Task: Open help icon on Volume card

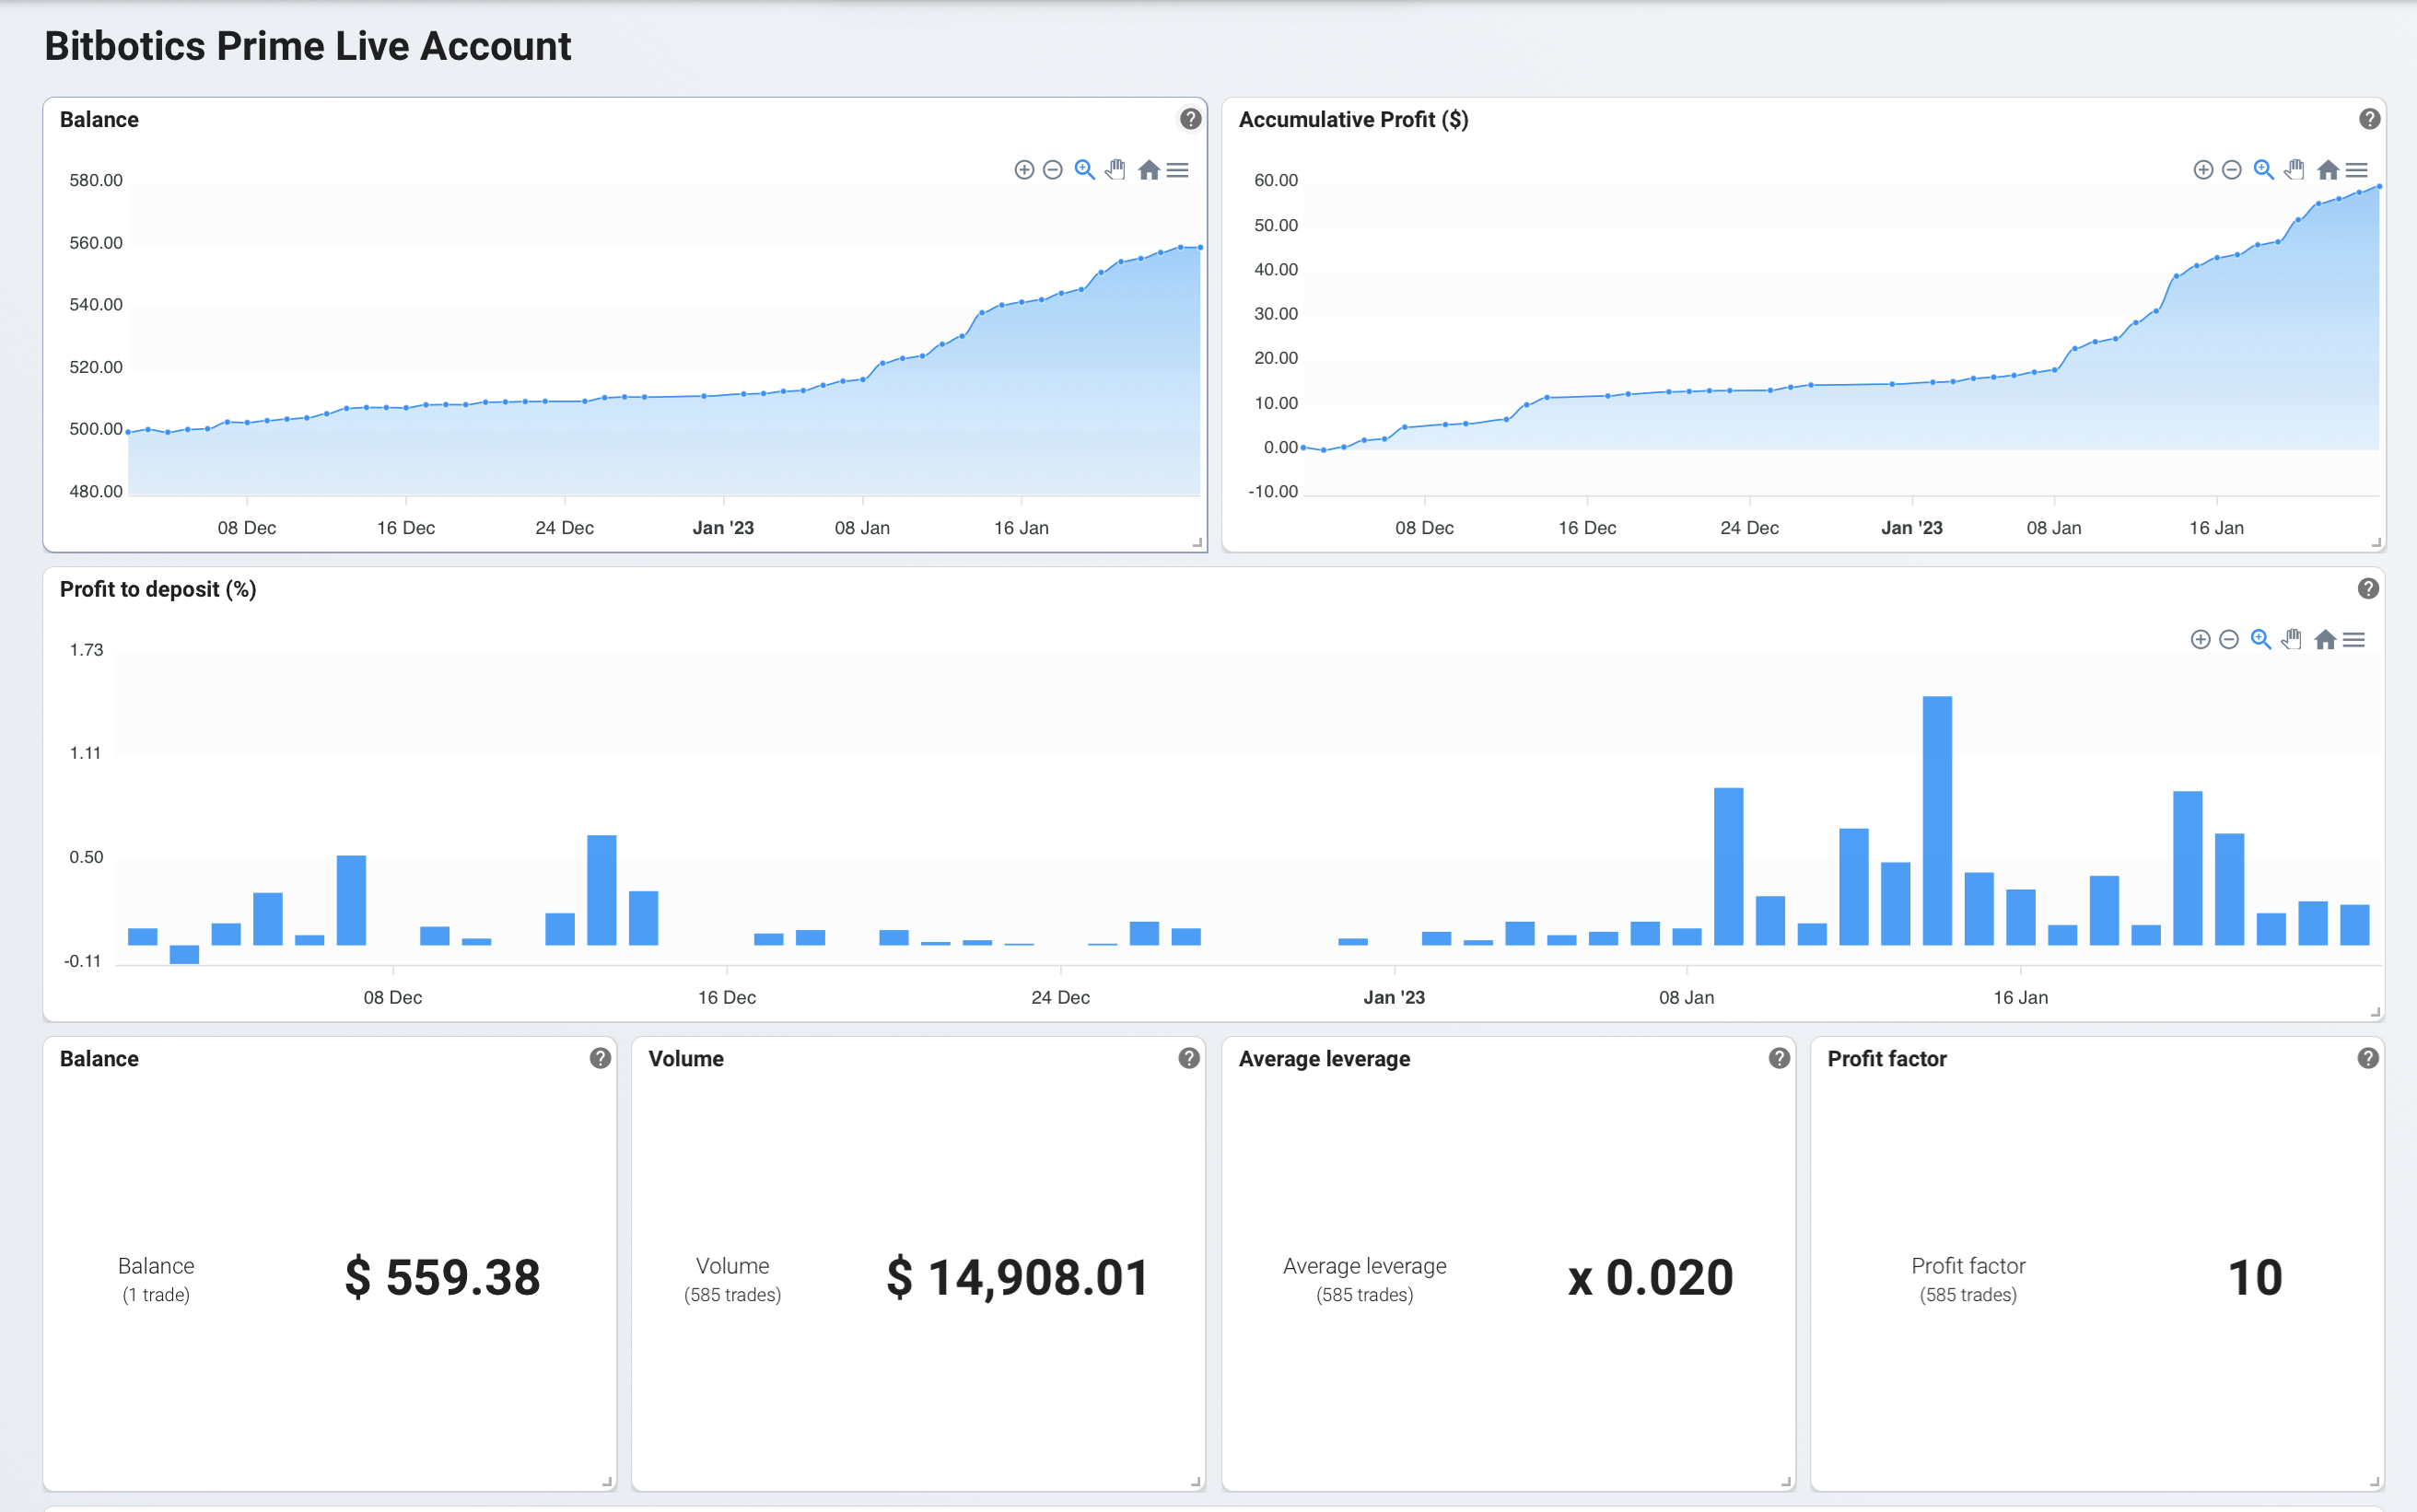Action: coord(1189,1058)
